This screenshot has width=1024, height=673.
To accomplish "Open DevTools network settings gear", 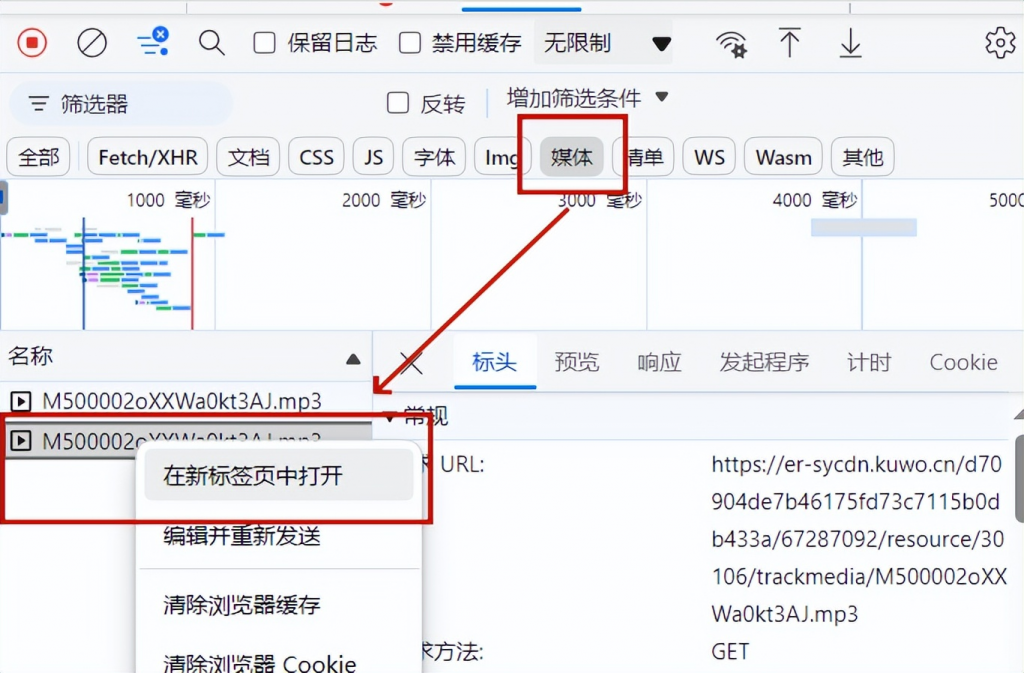I will pyautogui.click(x=999, y=43).
